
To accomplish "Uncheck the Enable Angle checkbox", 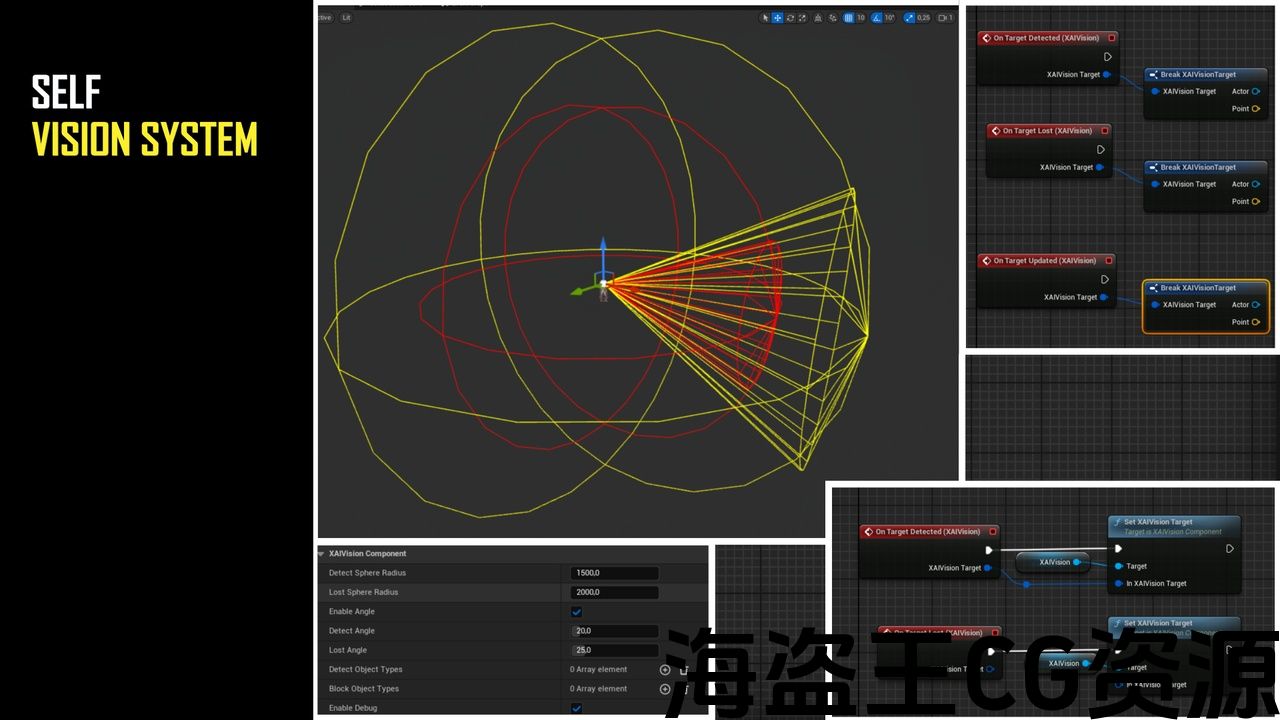I will [x=576, y=612].
